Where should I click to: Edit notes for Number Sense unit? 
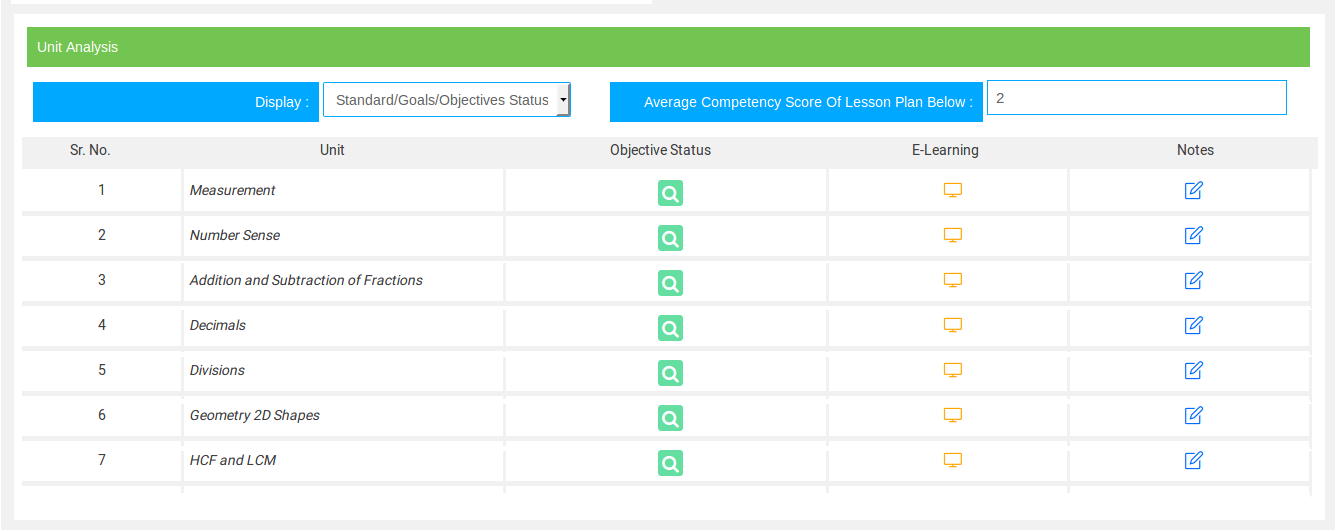point(1193,235)
